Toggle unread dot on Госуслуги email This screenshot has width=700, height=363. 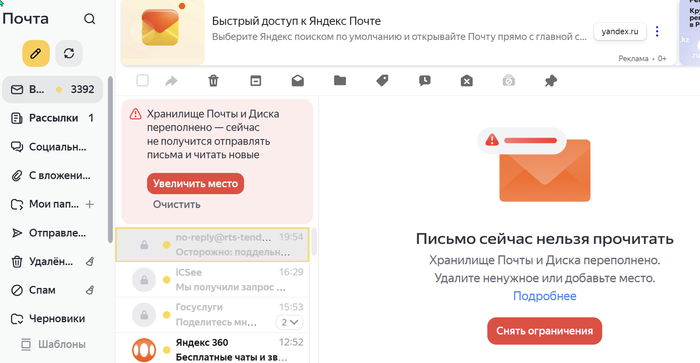(x=167, y=315)
